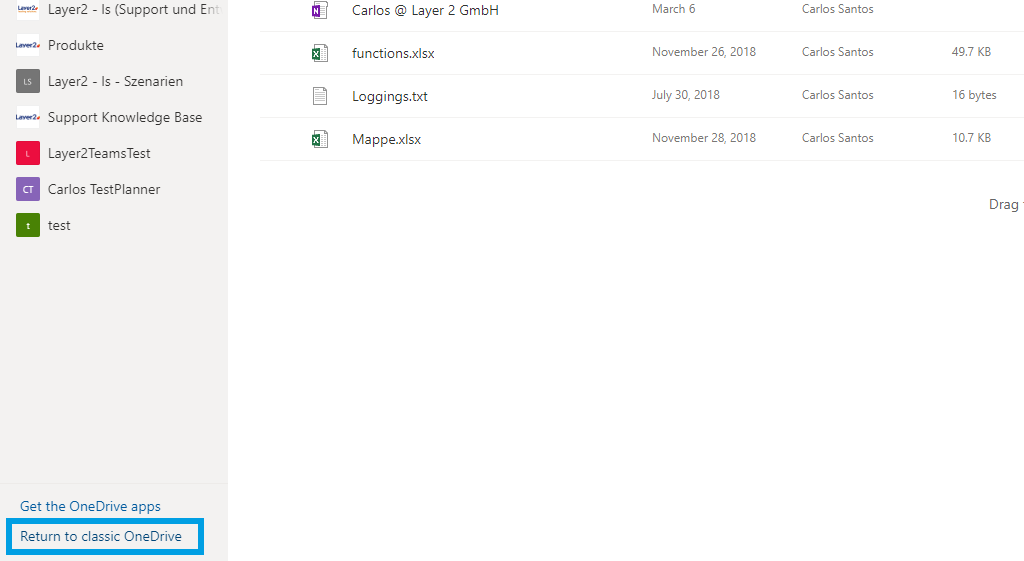The width and height of the screenshot is (1024, 561).
Task: Select the Layer2TeamsTest site
Action: coord(99,153)
